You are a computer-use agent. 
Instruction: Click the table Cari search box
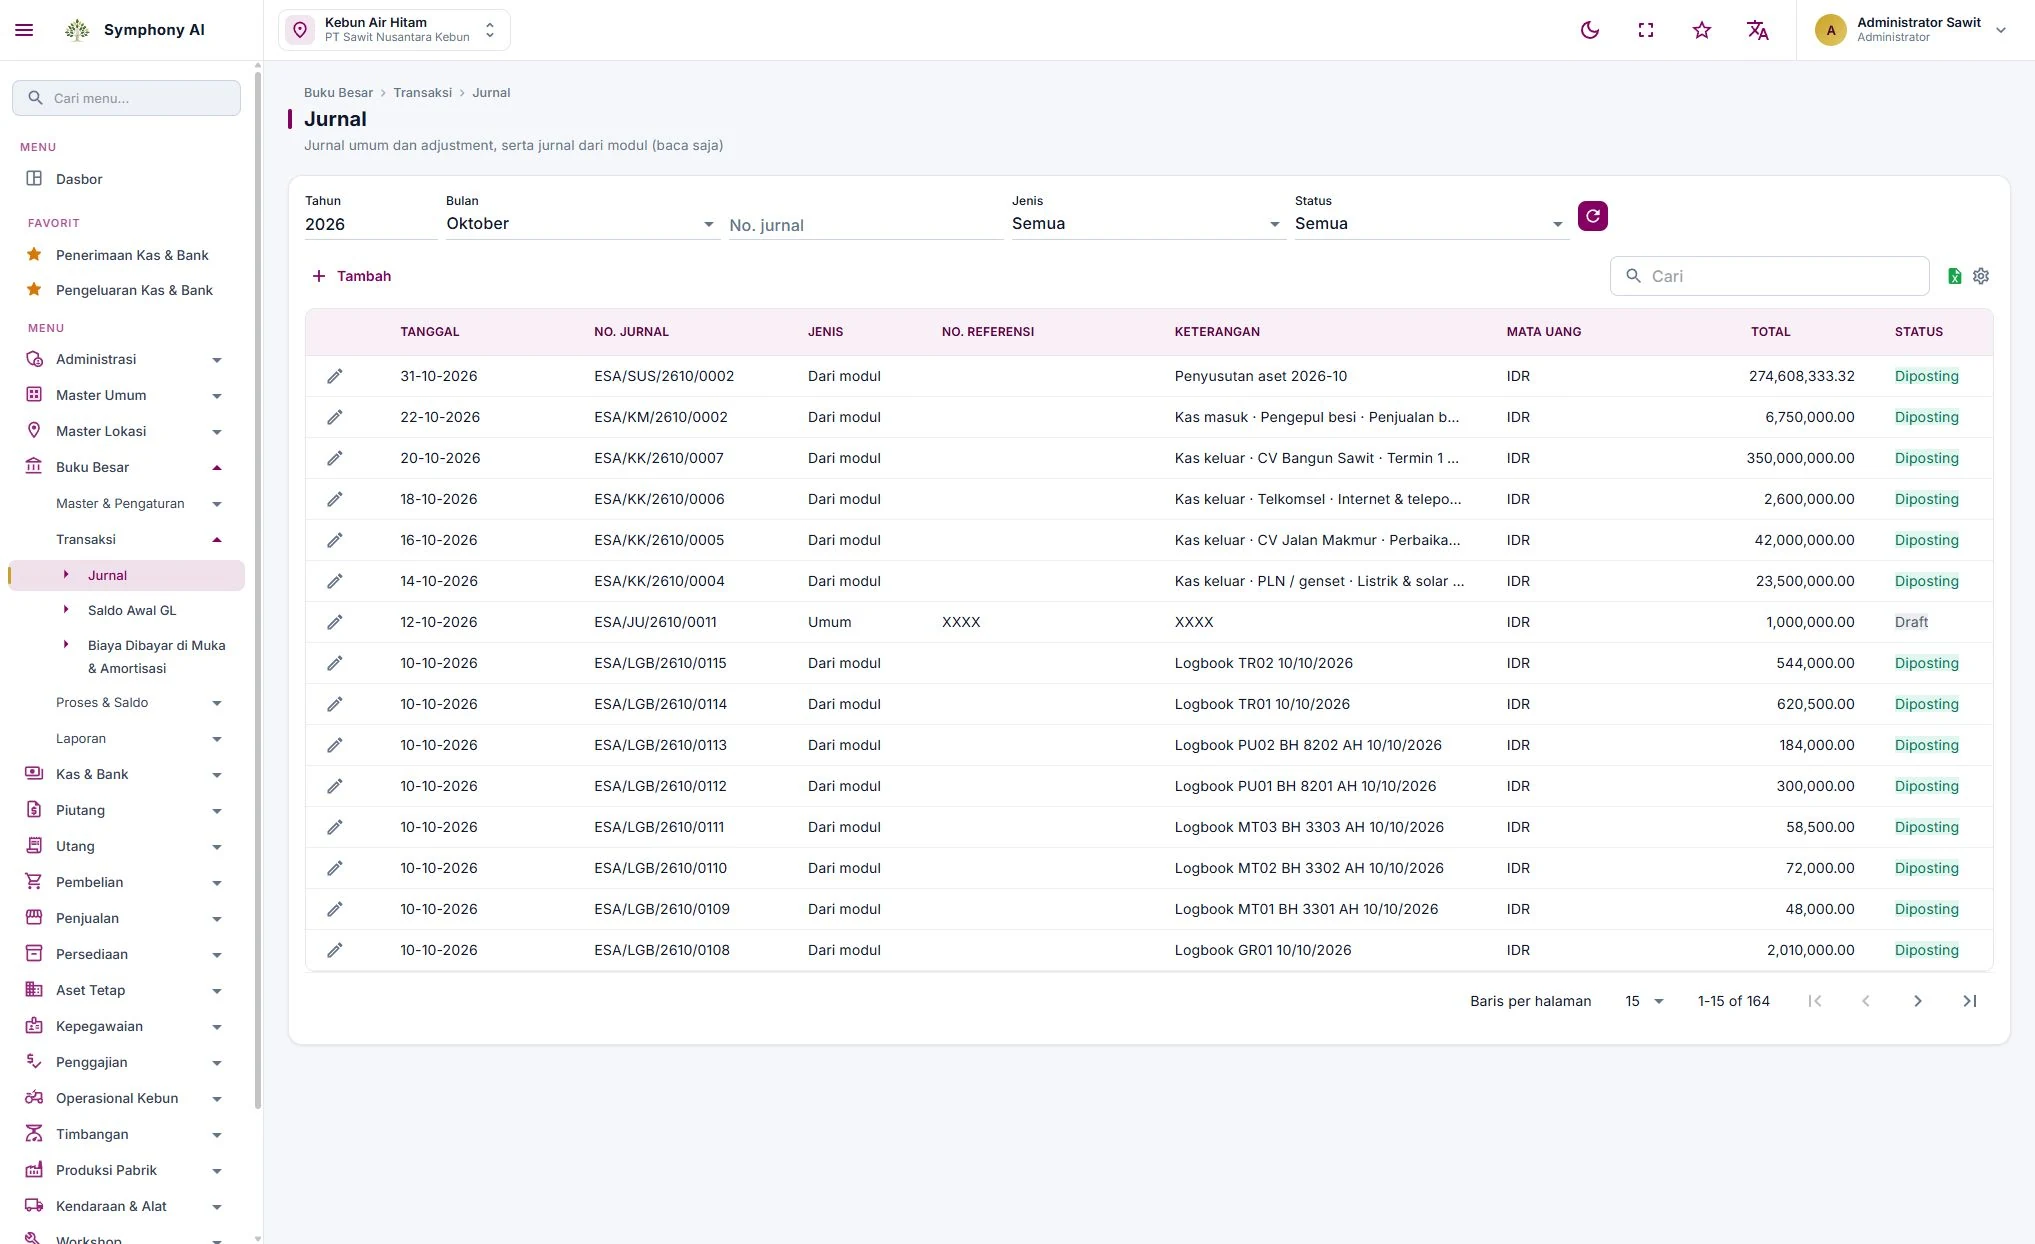(1769, 276)
